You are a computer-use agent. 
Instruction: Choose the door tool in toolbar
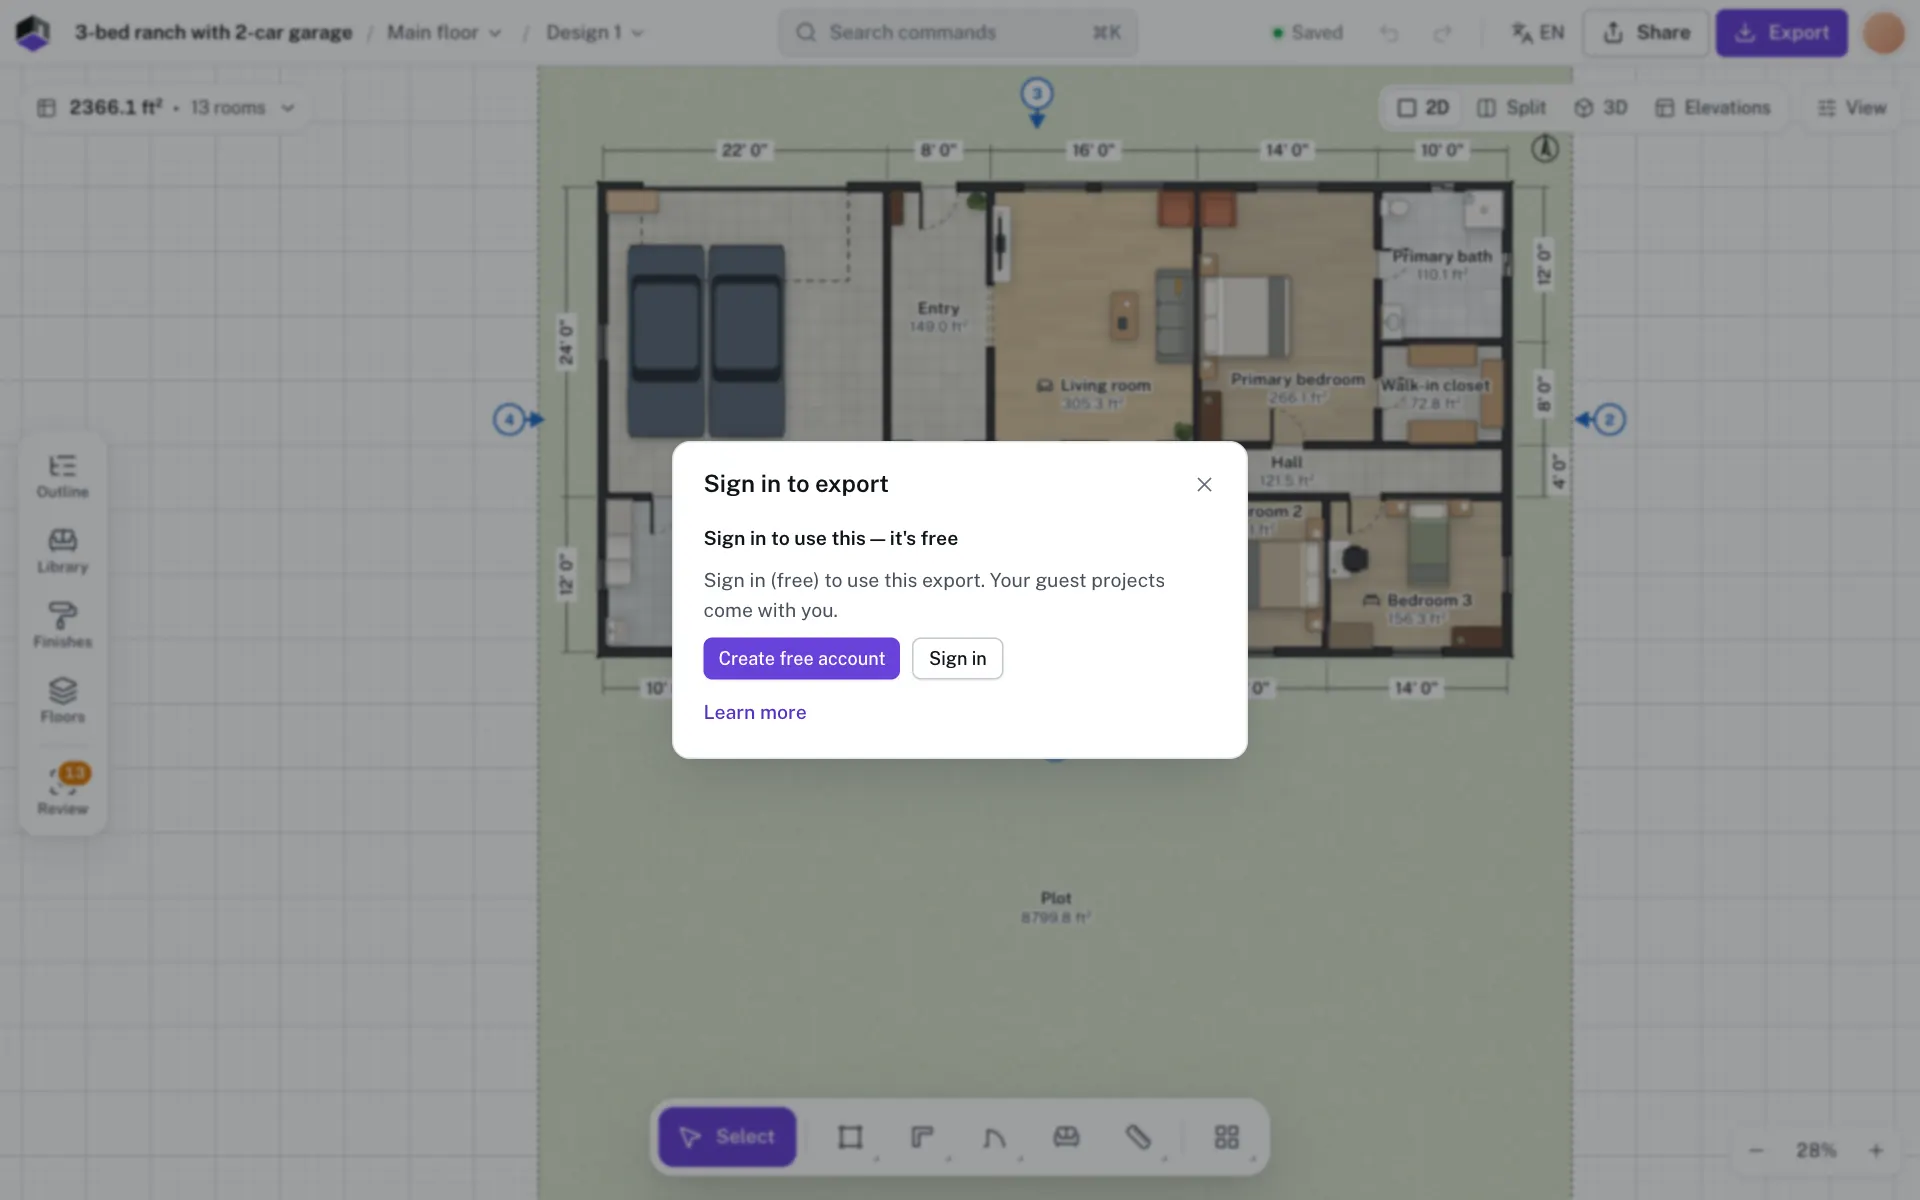tap(994, 1137)
